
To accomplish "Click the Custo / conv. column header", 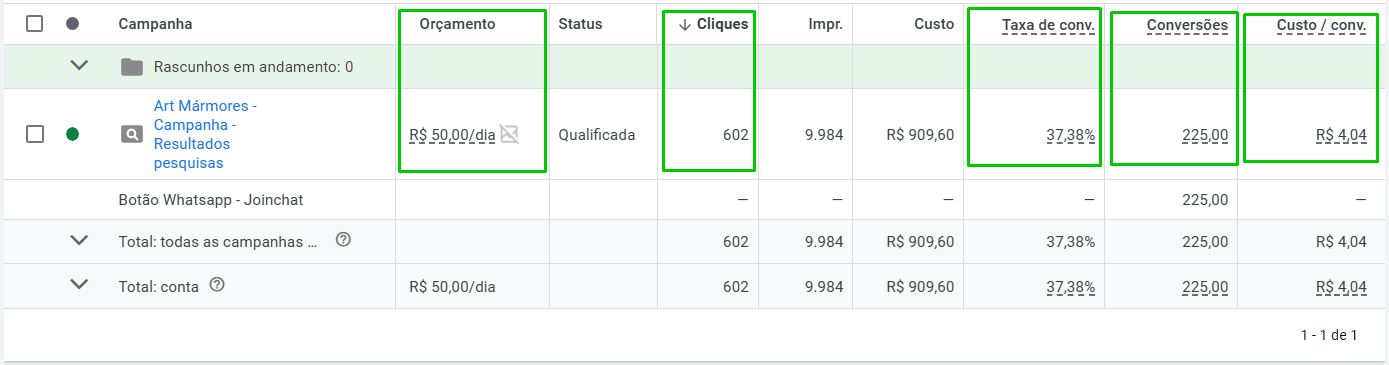I will (1321, 24).
